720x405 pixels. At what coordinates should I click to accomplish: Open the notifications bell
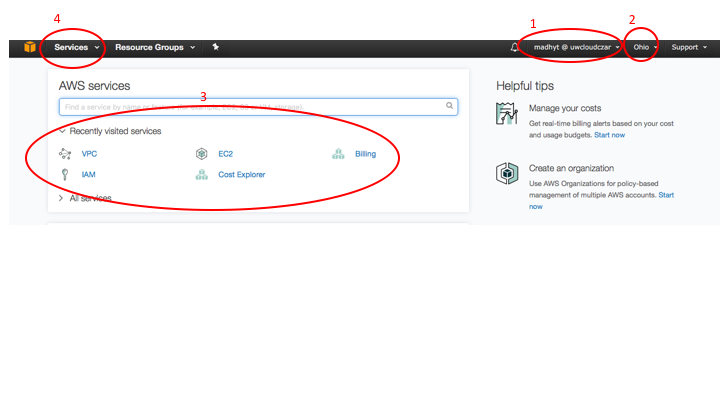[514, 47]
